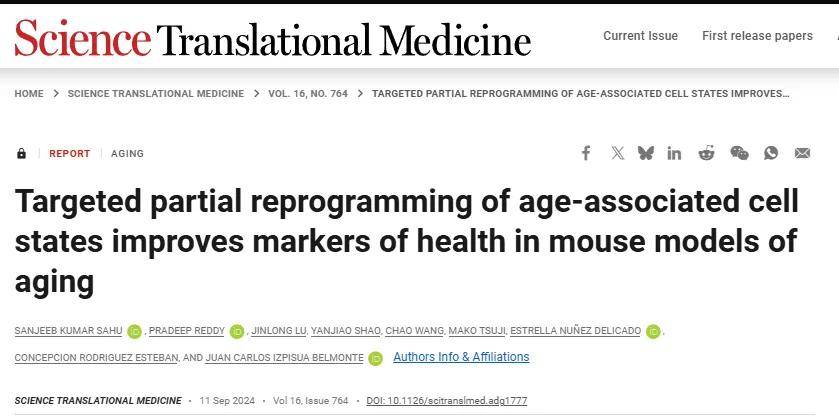Go to HOME breadcrumb

pos(29,94)
